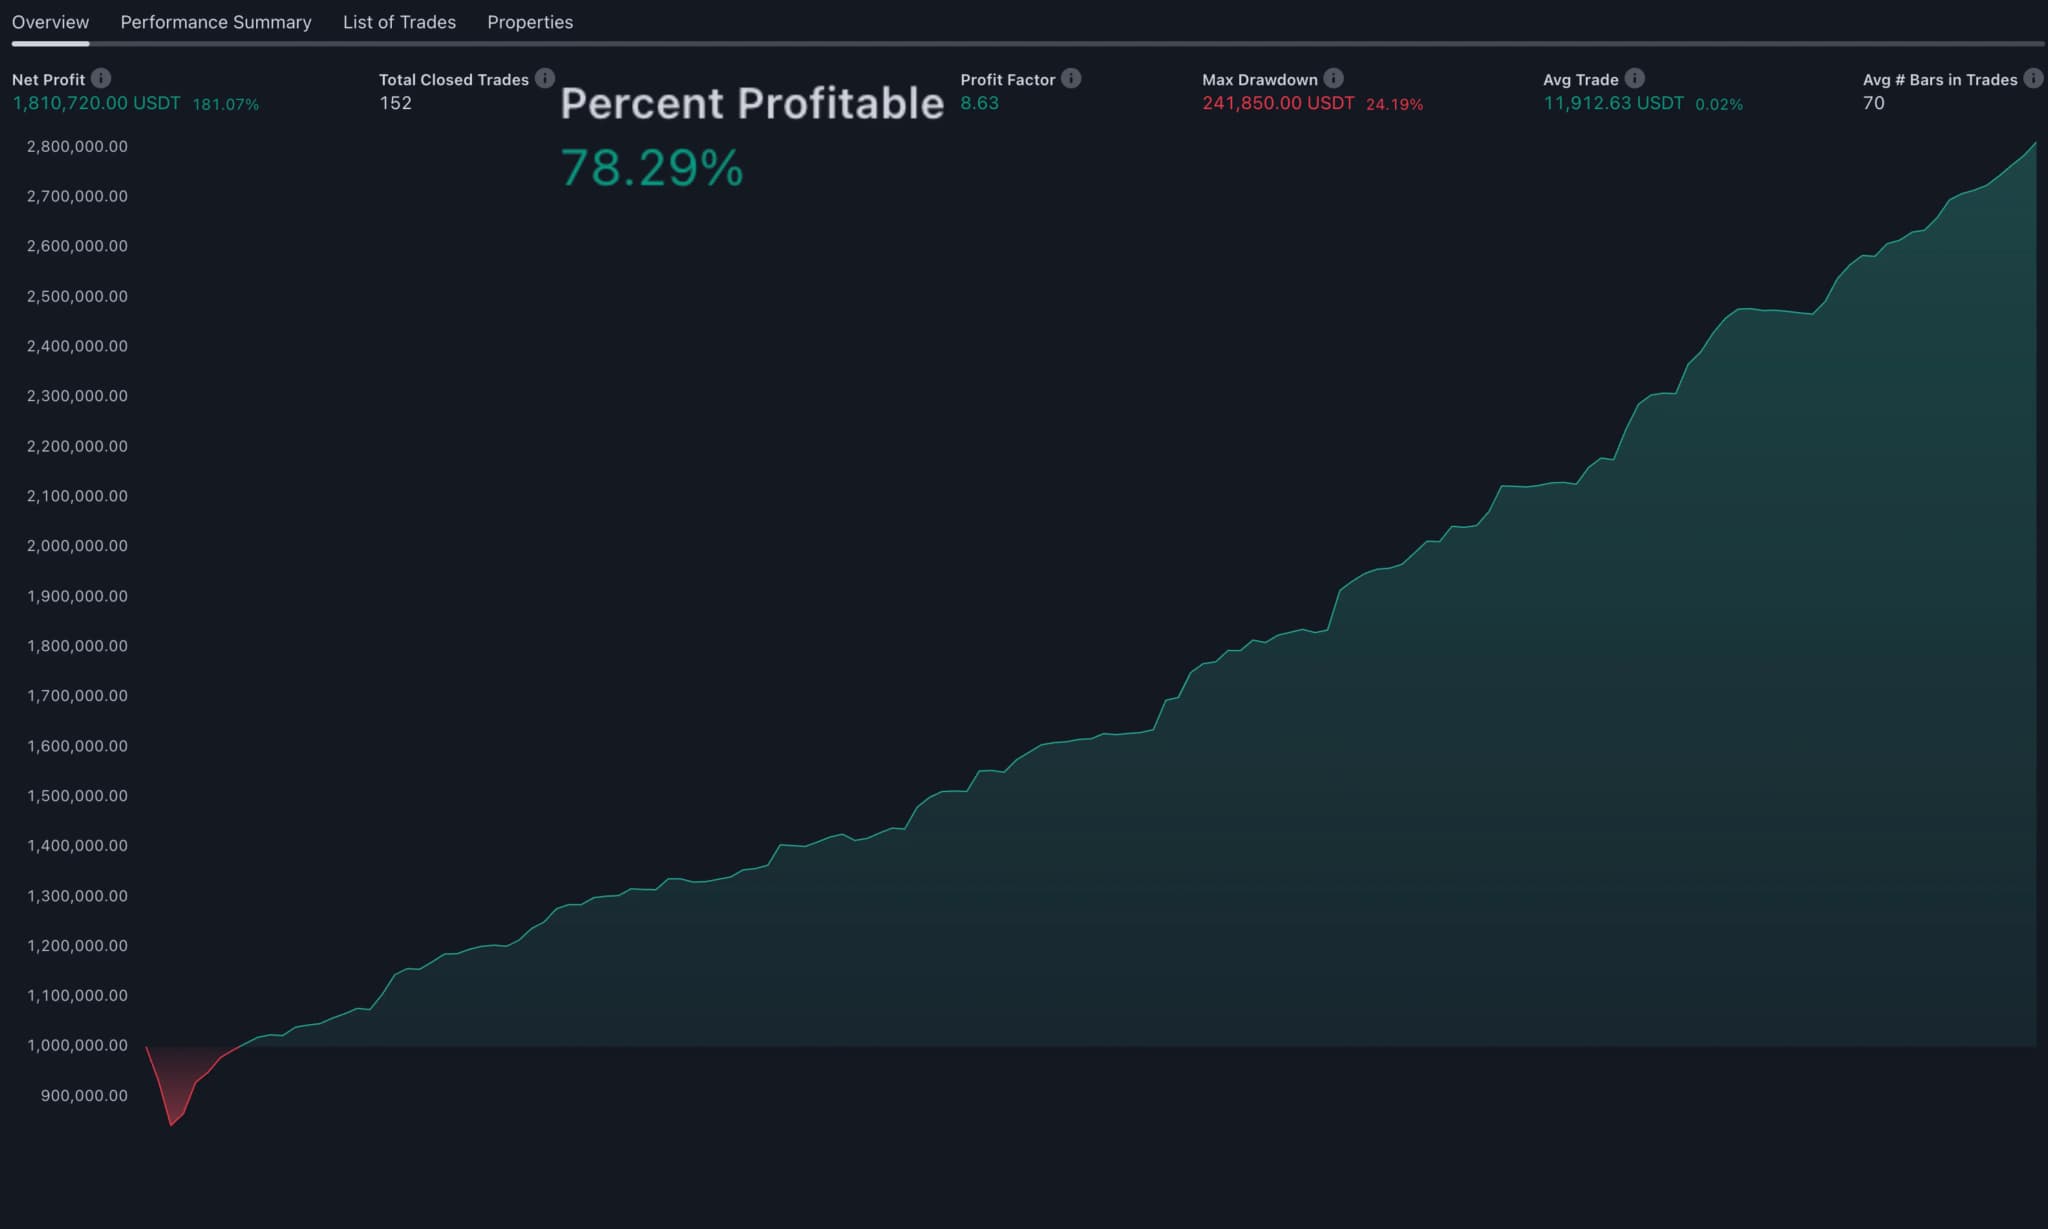Click the Profit Factor value 8.63

(x=978, y=102)
